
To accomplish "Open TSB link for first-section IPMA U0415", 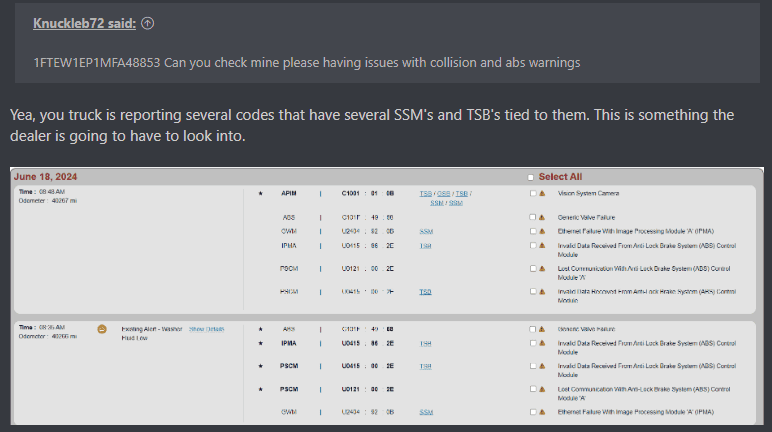I will coord(425,245).
